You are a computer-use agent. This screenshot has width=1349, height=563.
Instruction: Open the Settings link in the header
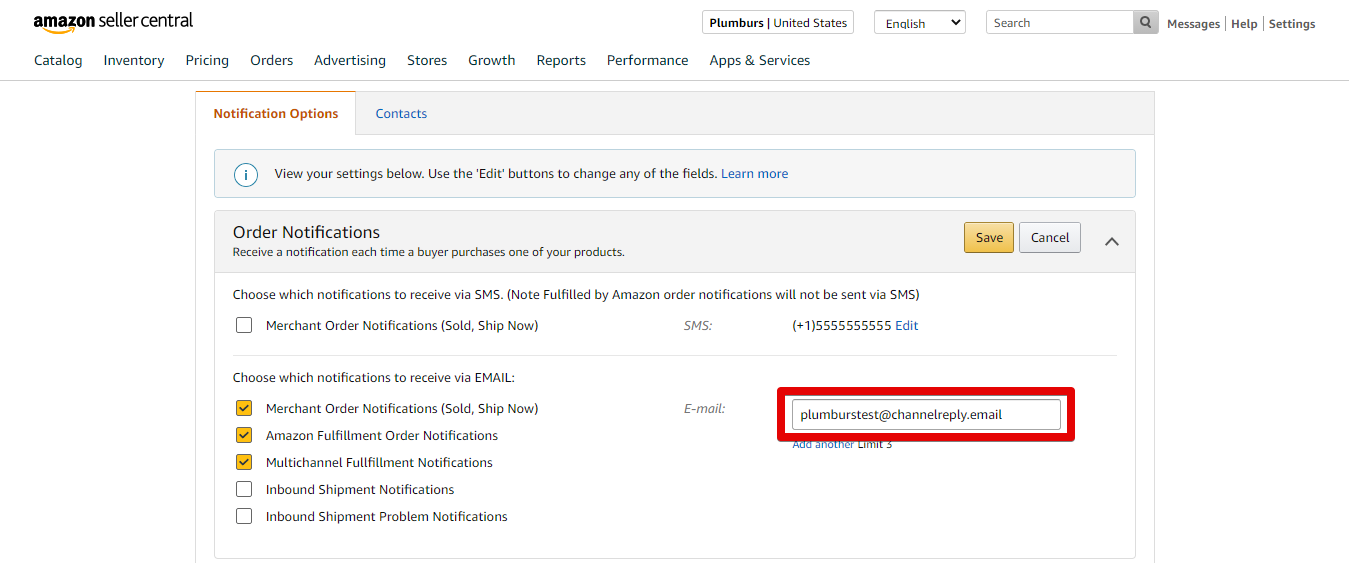tap(1292, 24)
